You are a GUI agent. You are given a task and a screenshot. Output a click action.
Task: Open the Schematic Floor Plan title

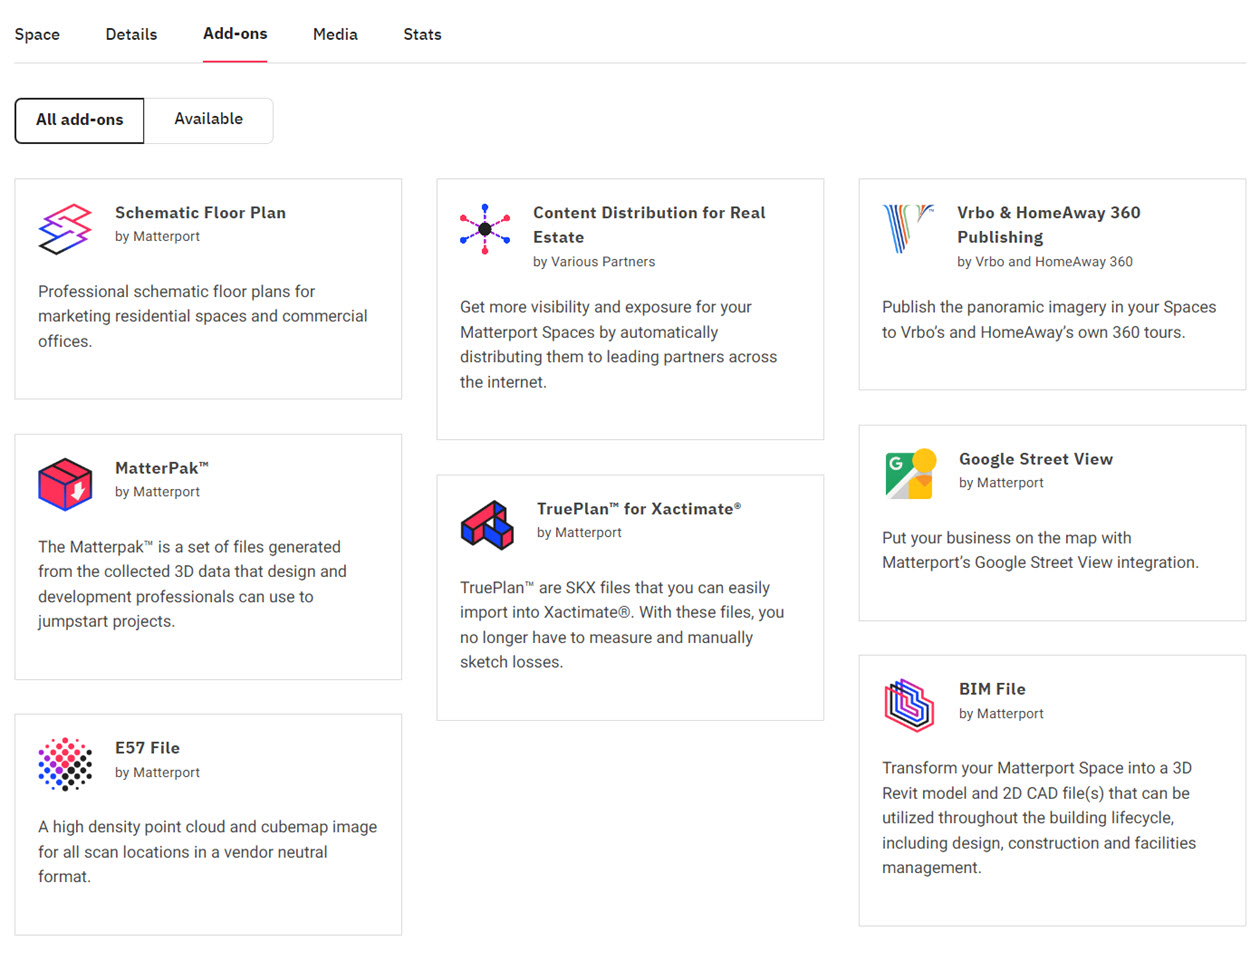pyautogui.click(x=200, y=212)
